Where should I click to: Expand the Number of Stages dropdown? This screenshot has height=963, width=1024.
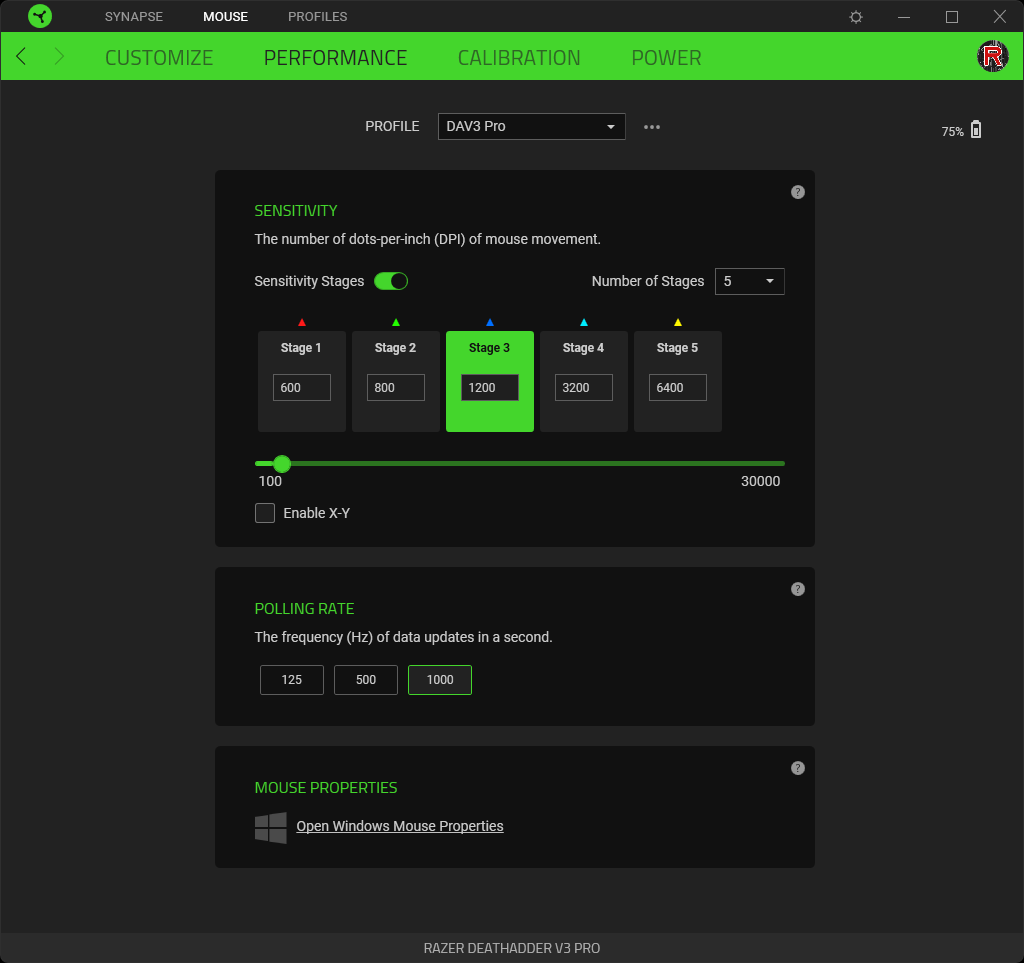click(749, 282)
